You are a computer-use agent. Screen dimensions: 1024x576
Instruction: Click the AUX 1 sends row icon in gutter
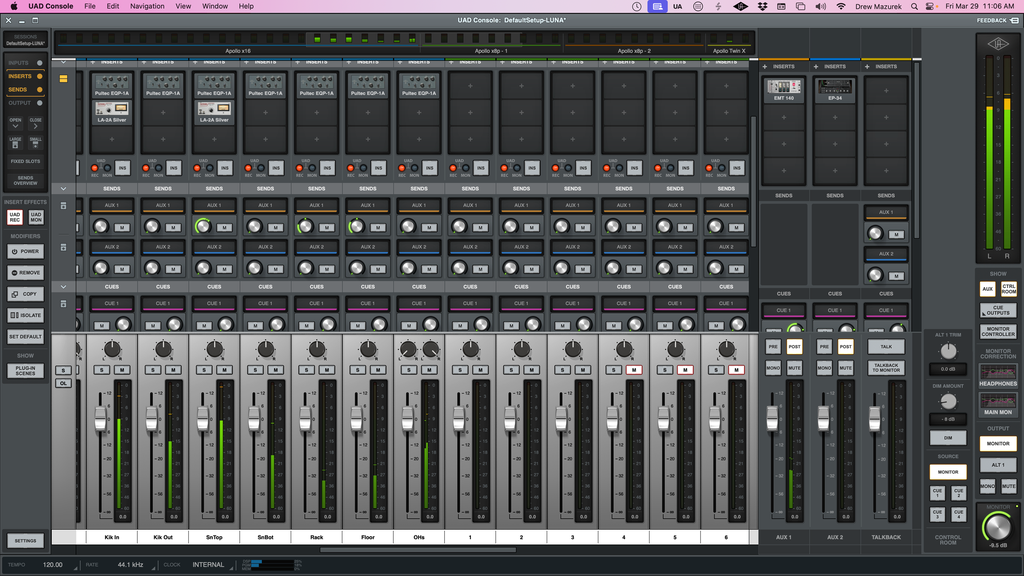pyautogui.click(x=63, y=206)
